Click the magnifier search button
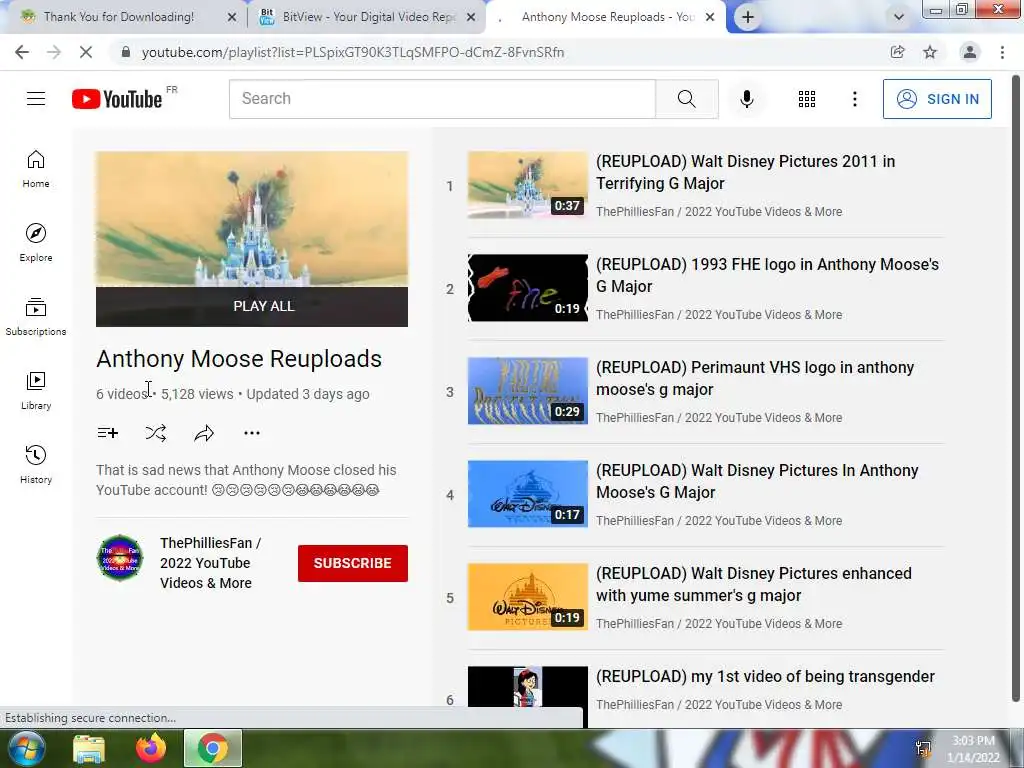Viewport: 1024px width, 768px height. click(686, 99)
